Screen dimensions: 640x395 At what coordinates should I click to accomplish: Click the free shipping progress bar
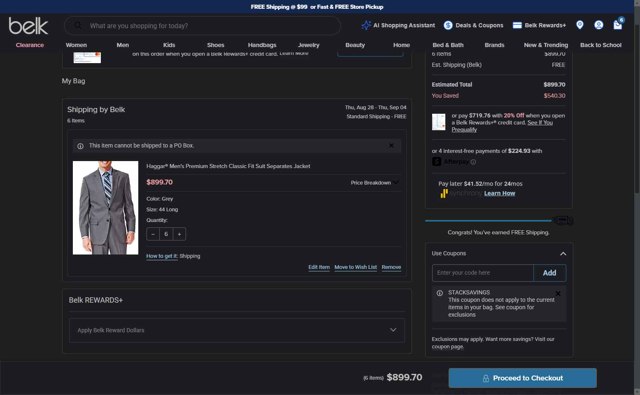click(x=498, y=221)
